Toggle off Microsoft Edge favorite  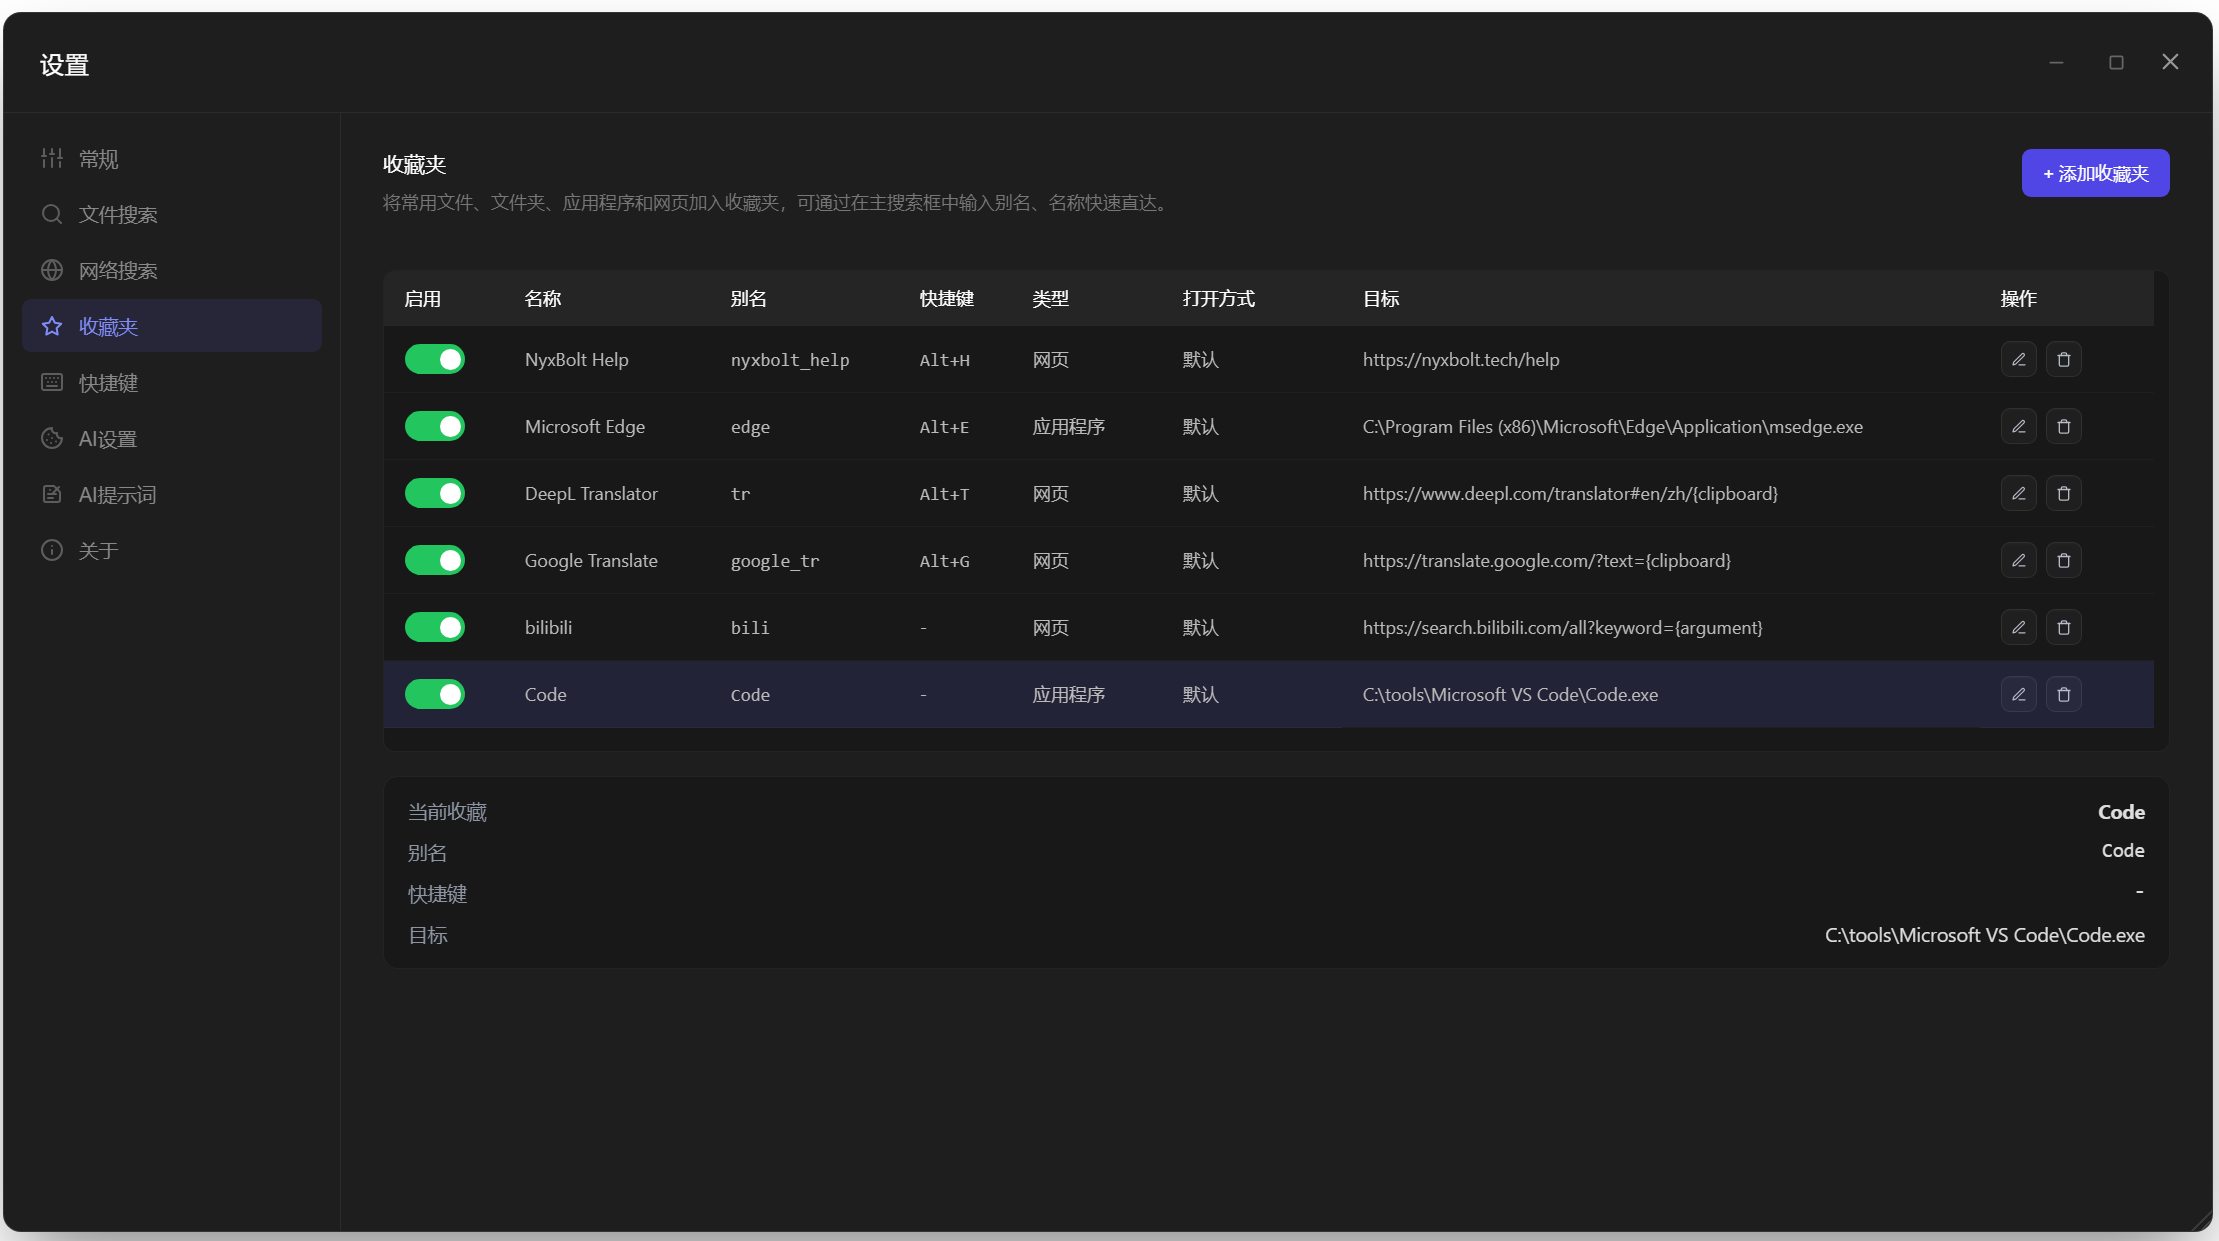(x=435, y=426)
